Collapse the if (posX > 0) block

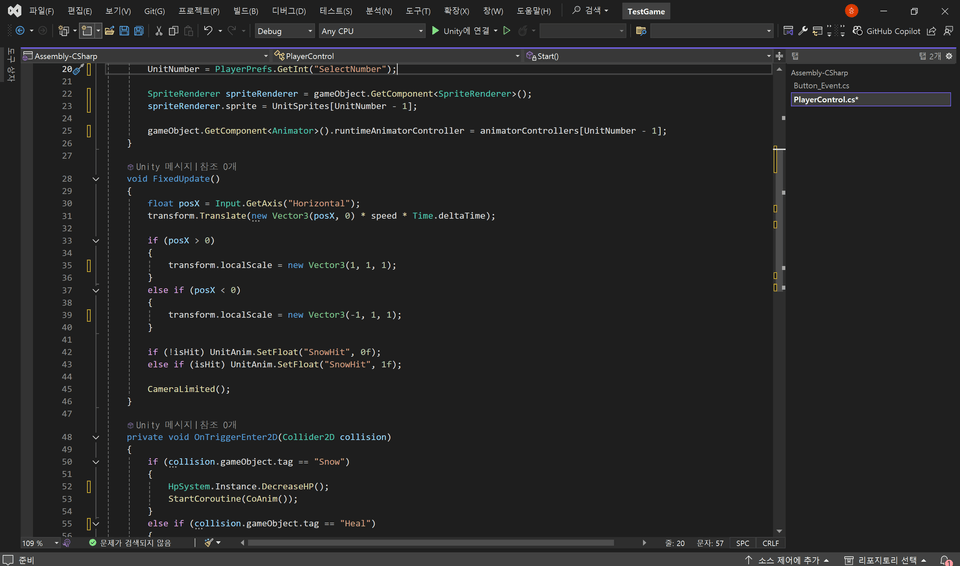(96, 241)
